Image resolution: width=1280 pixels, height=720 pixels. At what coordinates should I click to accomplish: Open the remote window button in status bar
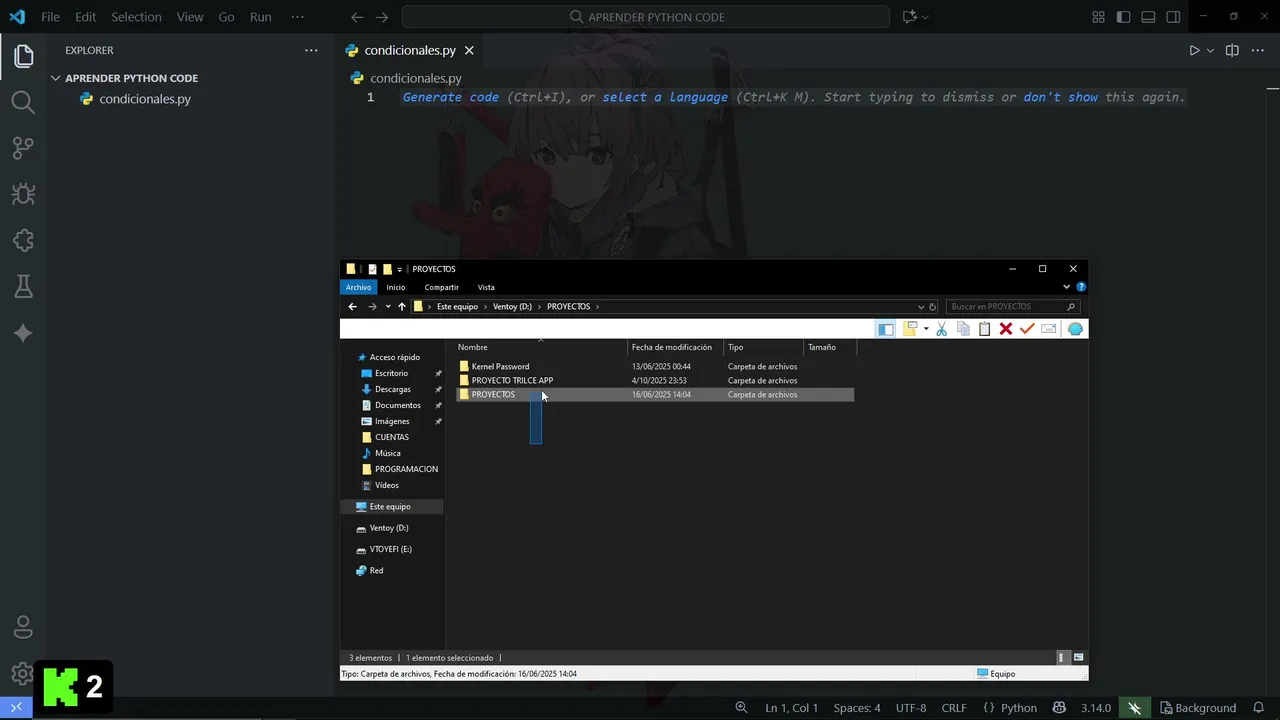coord(16,708)
